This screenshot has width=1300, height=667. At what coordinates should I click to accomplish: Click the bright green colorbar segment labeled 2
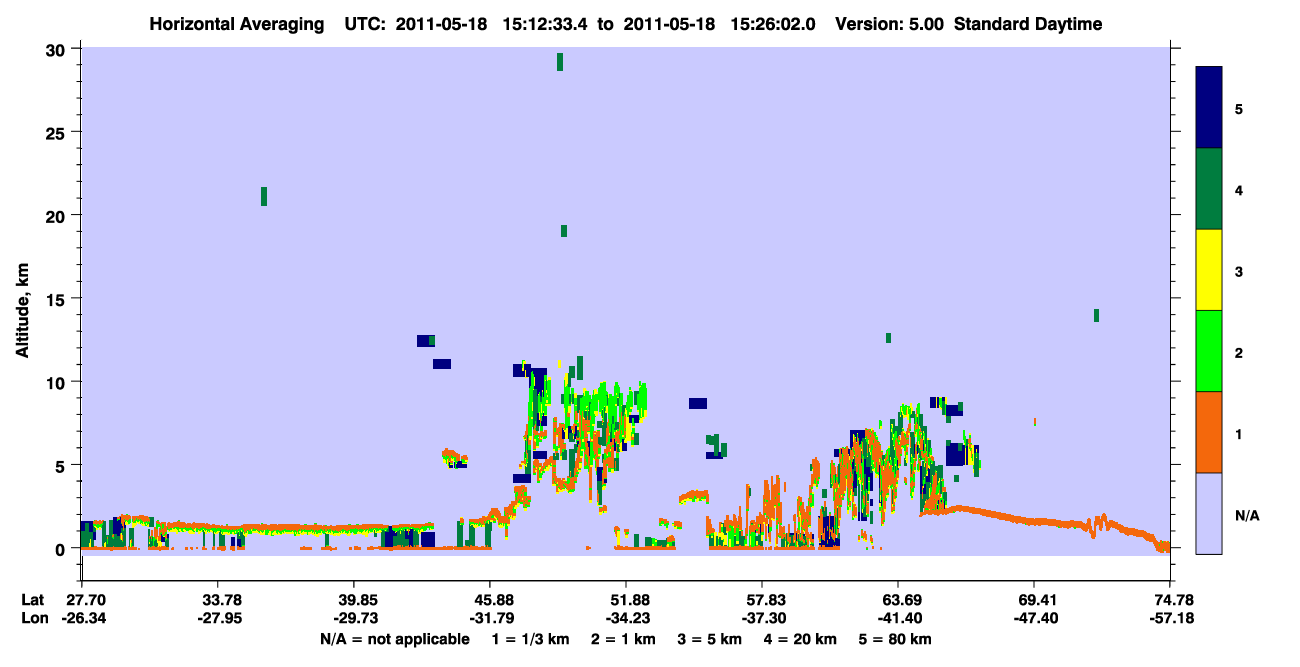click(x=1209, y=351)
